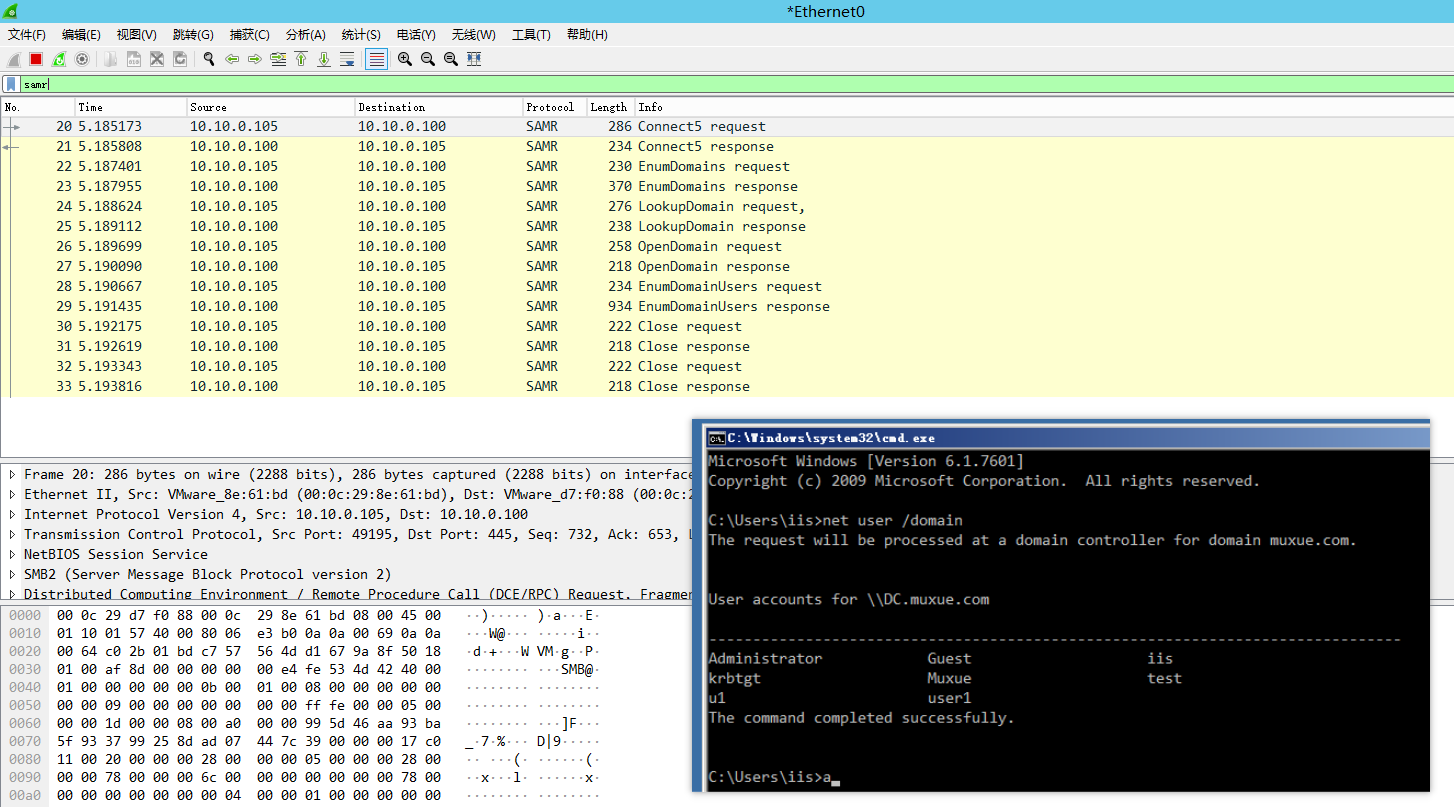Open the 分析(A) menu
The image size is (1454, 807).
[305, 35]
